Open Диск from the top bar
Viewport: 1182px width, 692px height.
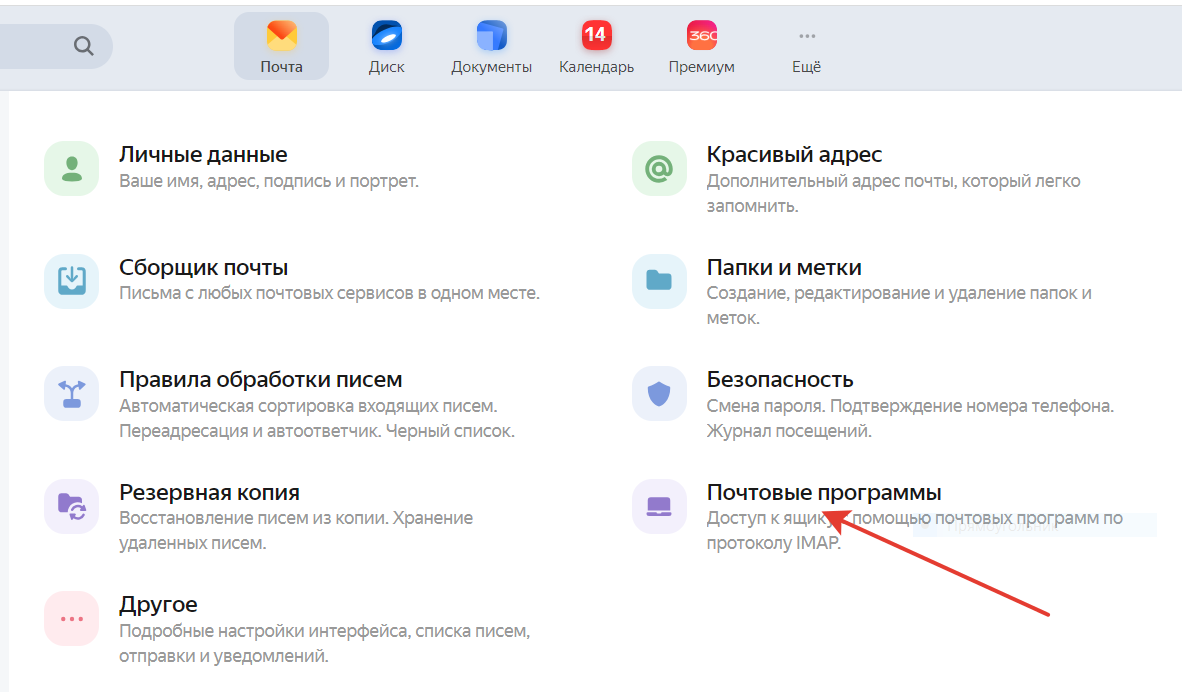point(386,47)
